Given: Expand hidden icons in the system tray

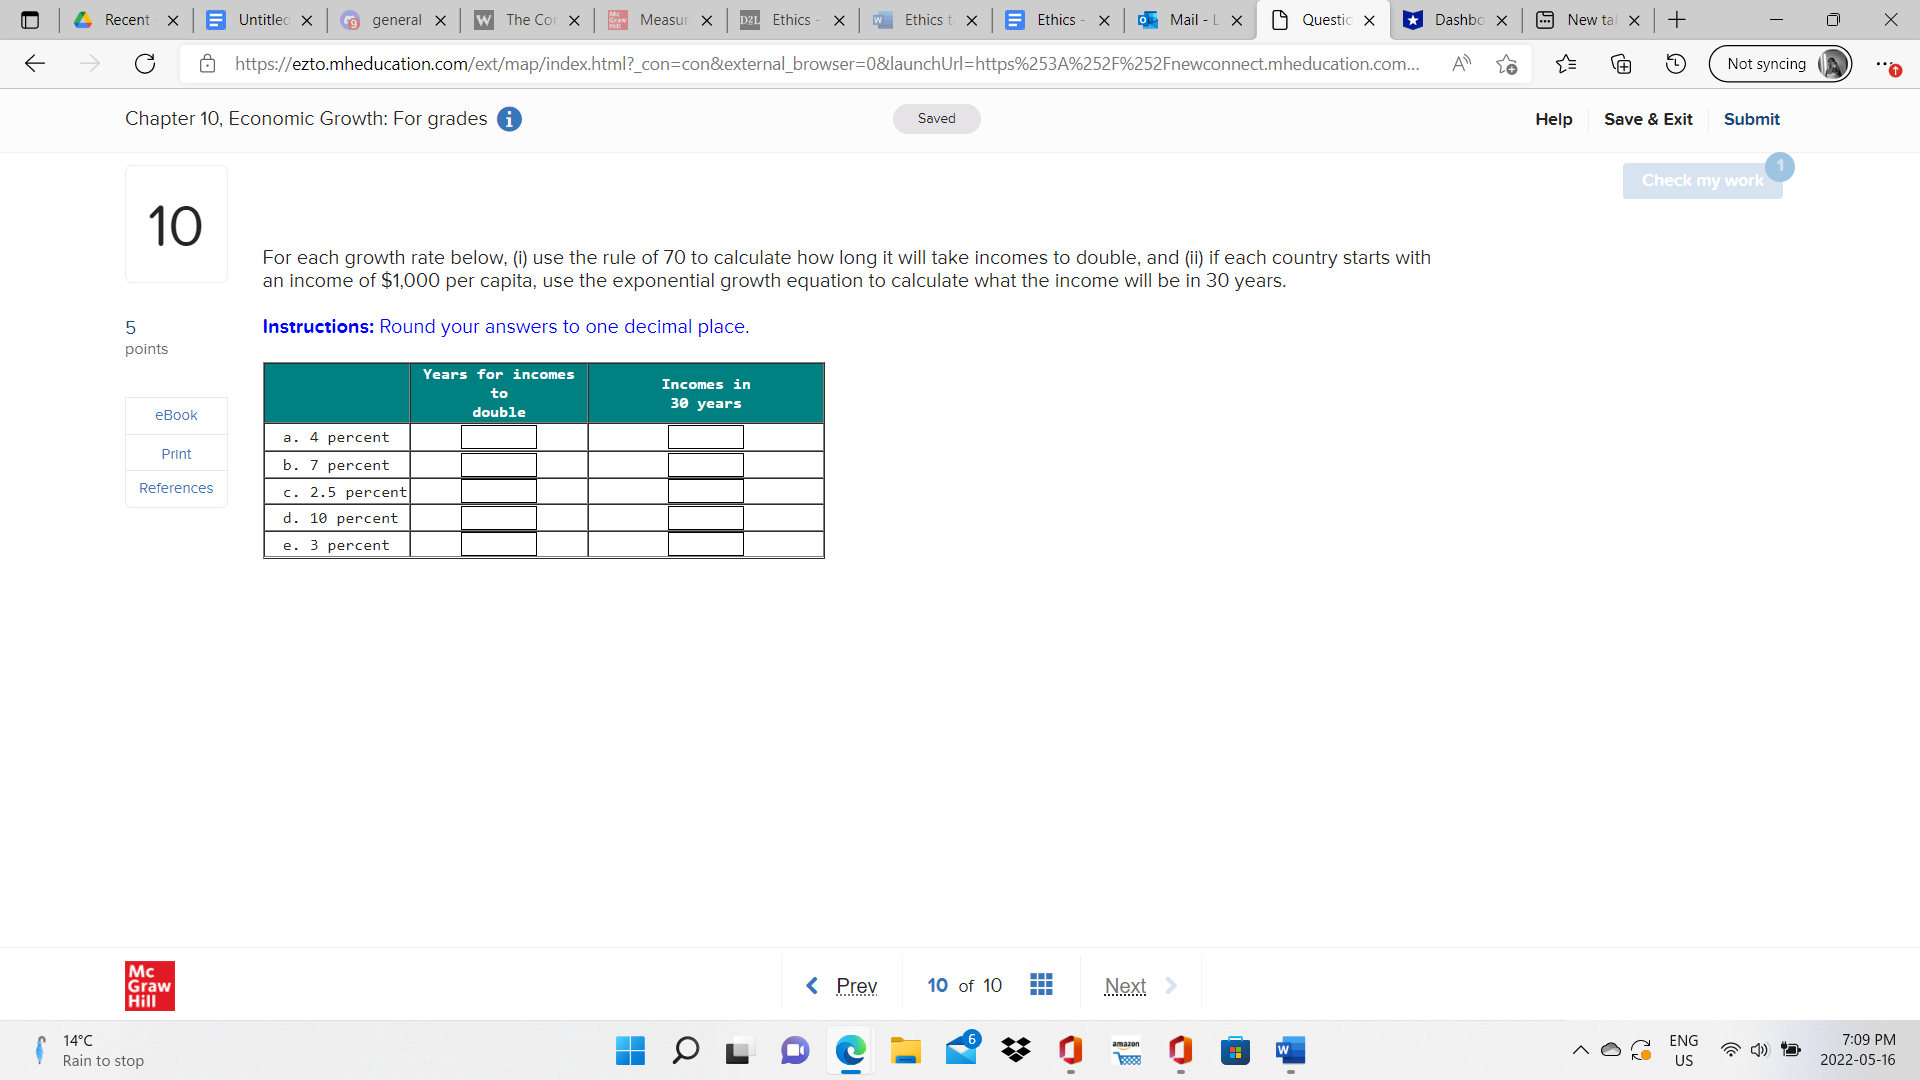Looking at the screenshot, I should tap(1581, 1051).
